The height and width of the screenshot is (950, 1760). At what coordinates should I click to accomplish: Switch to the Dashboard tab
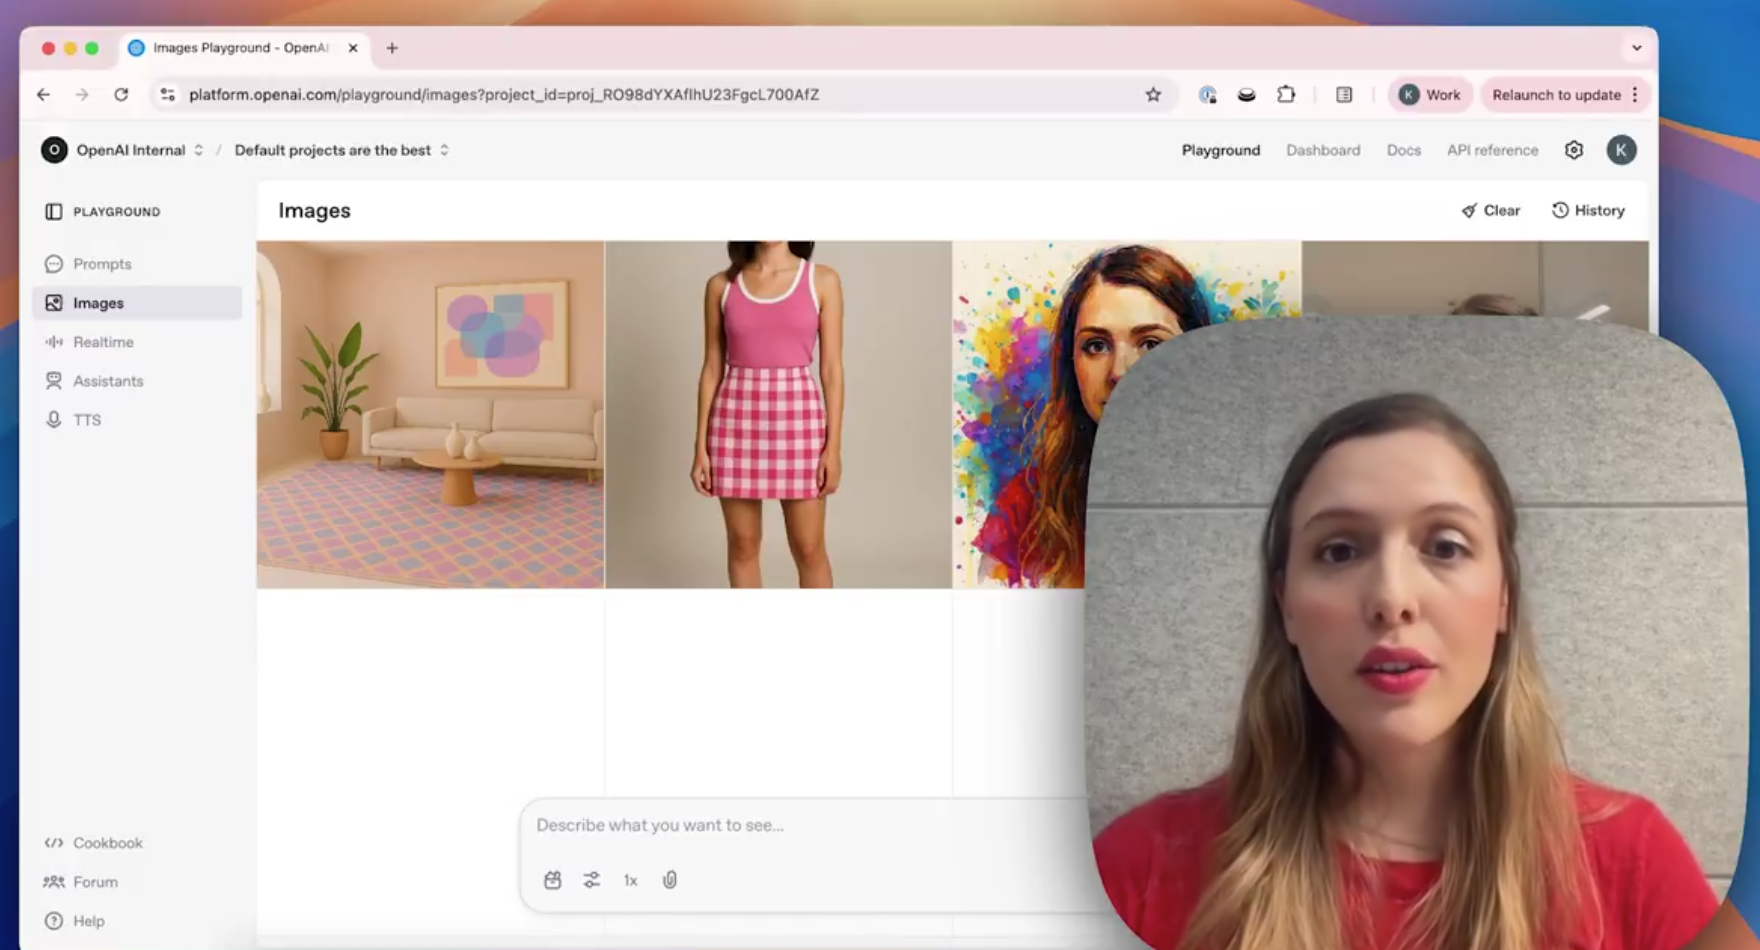click(x=1323, y=150)
